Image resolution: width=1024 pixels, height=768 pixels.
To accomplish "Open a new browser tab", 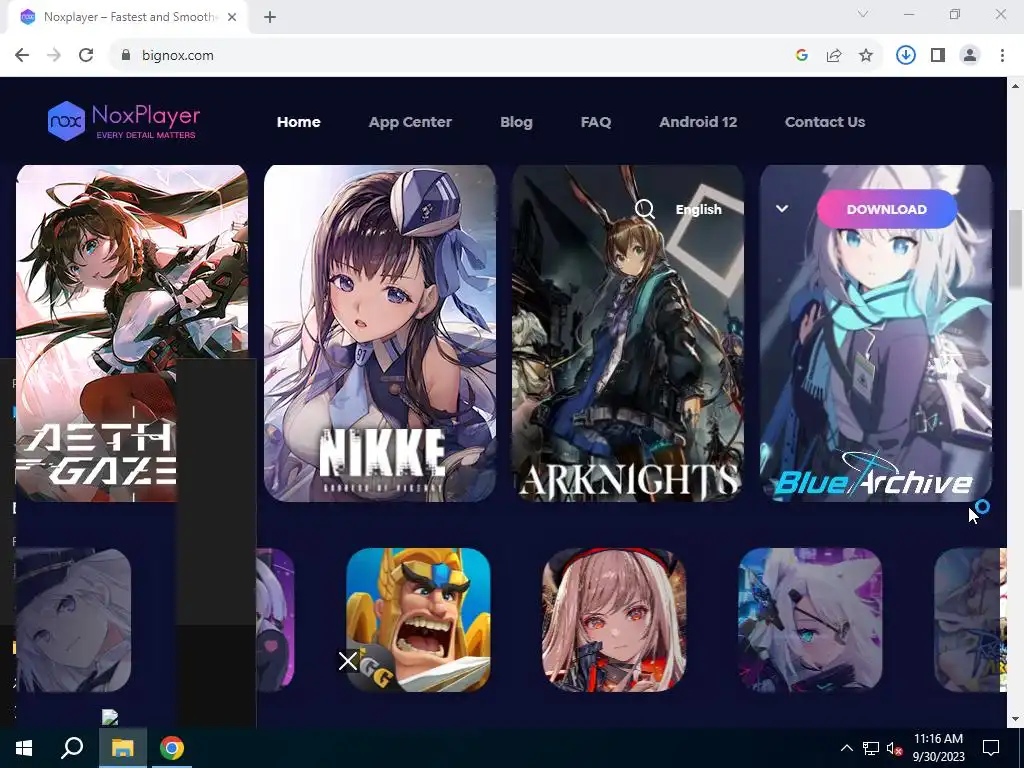I will click(270, 17).
